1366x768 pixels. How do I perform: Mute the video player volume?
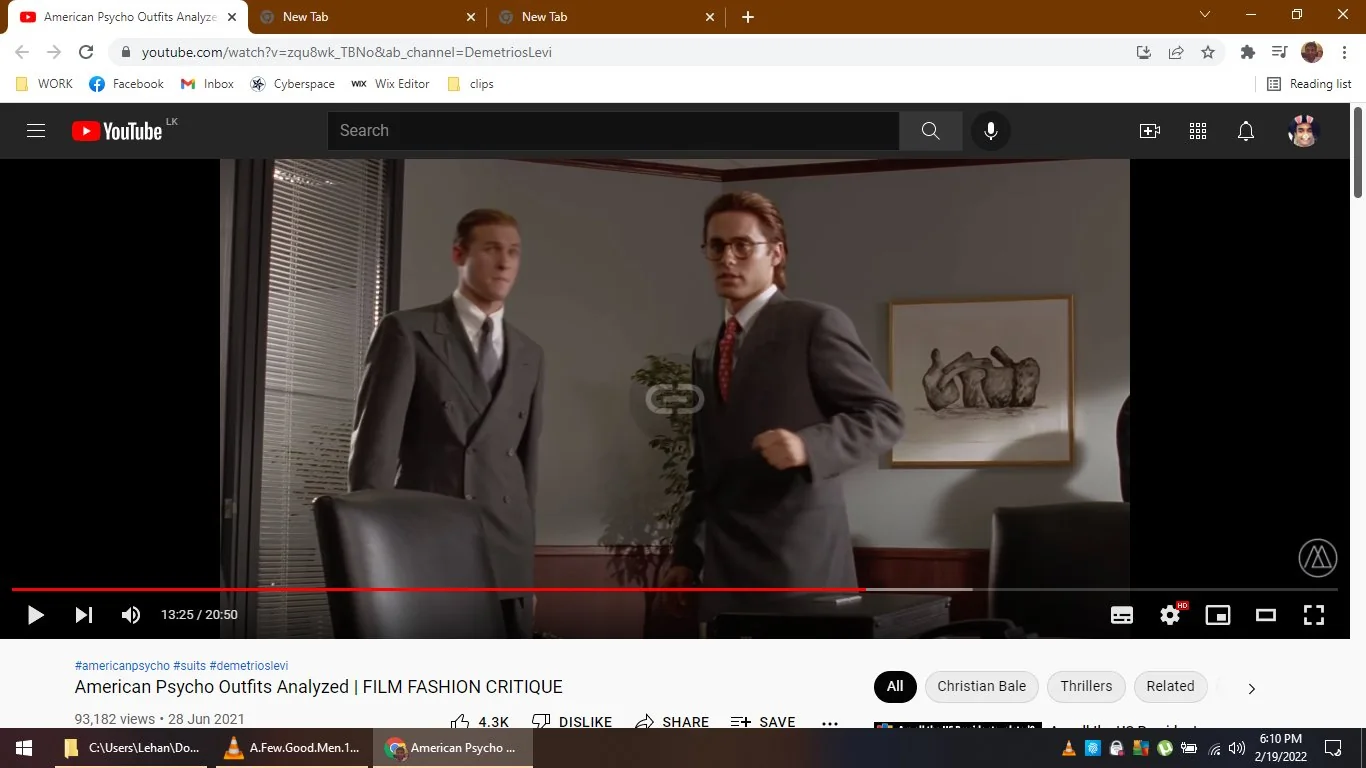pyautogui.click(x=131, y=615)
